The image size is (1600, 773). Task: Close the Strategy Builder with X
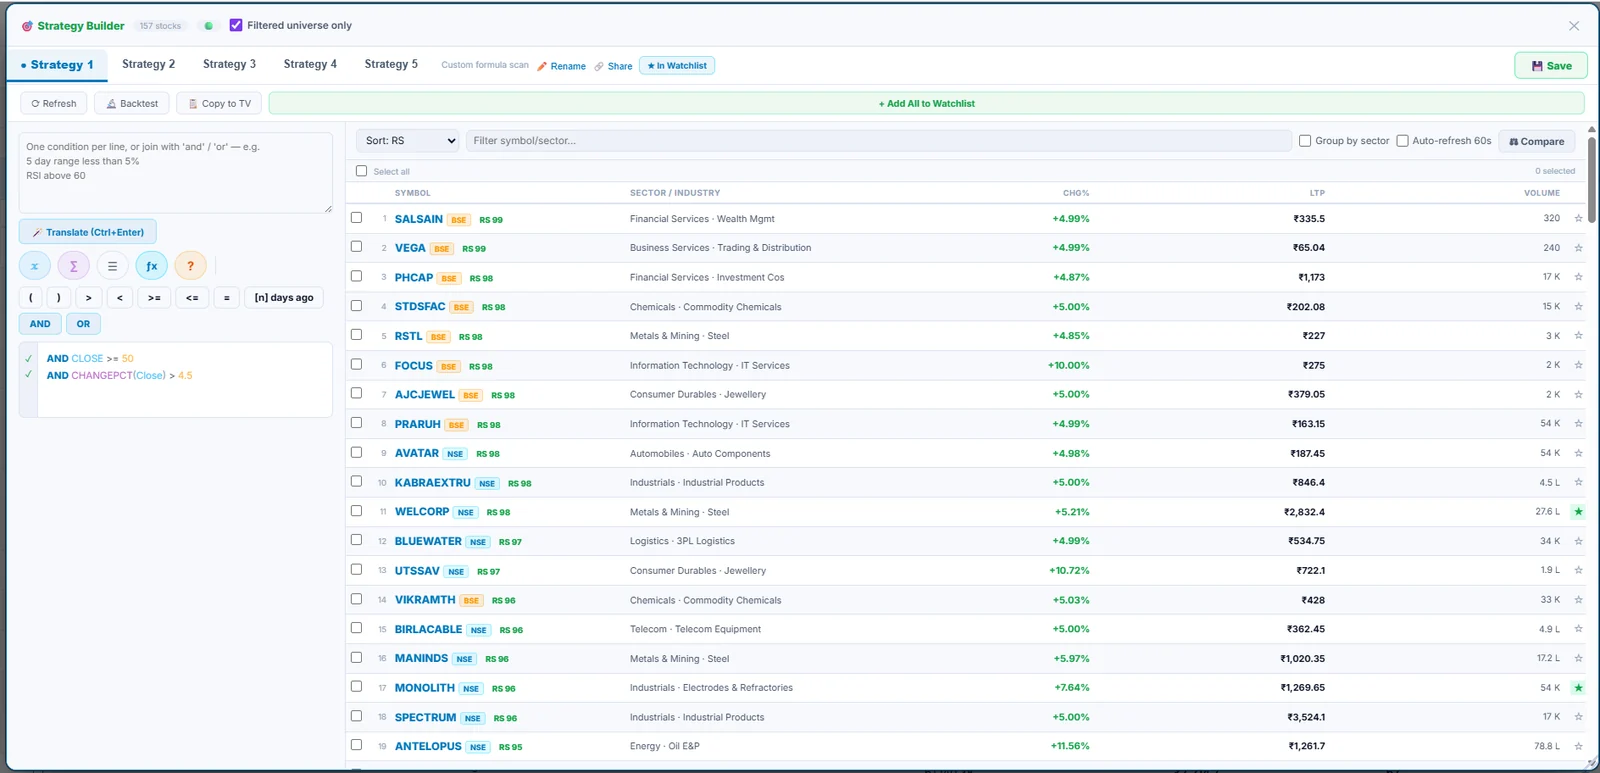coord(1574,26)
